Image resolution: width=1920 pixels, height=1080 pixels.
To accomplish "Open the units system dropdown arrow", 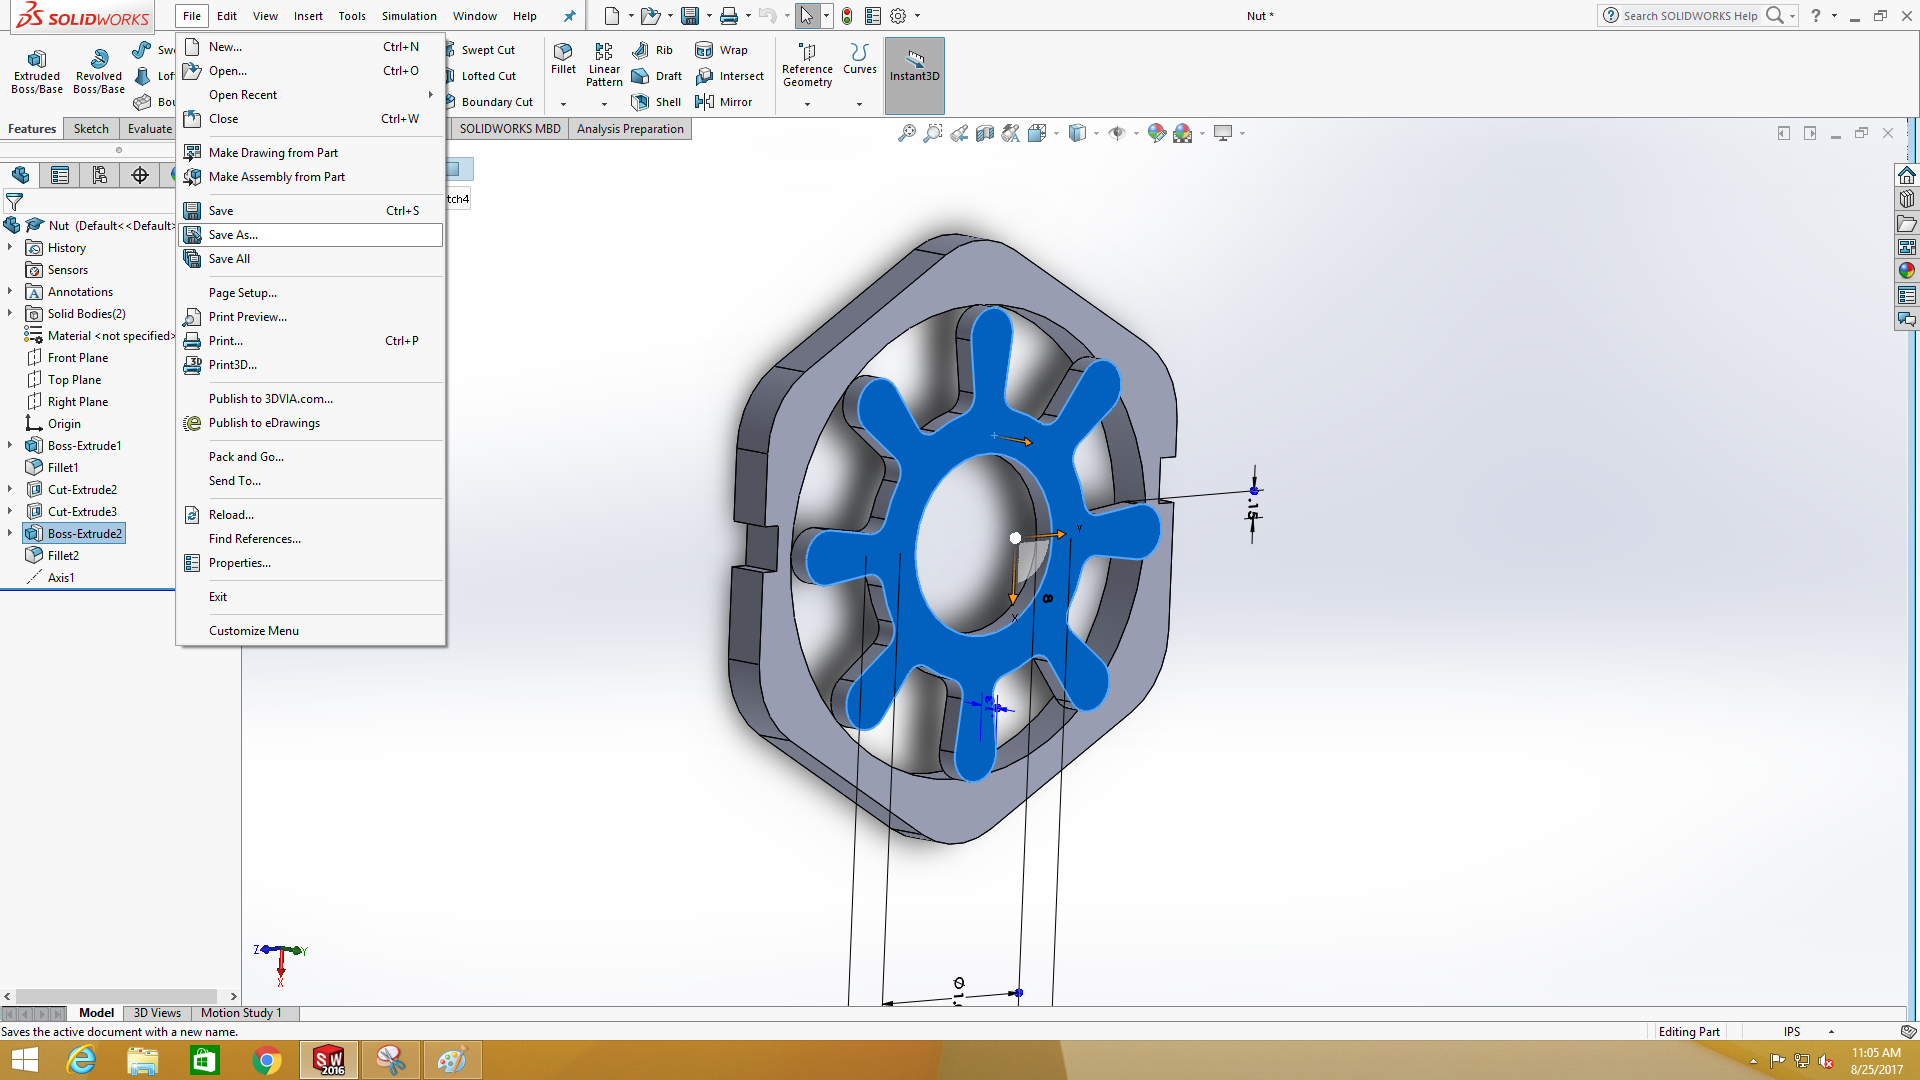I will coord(1831,1032).
